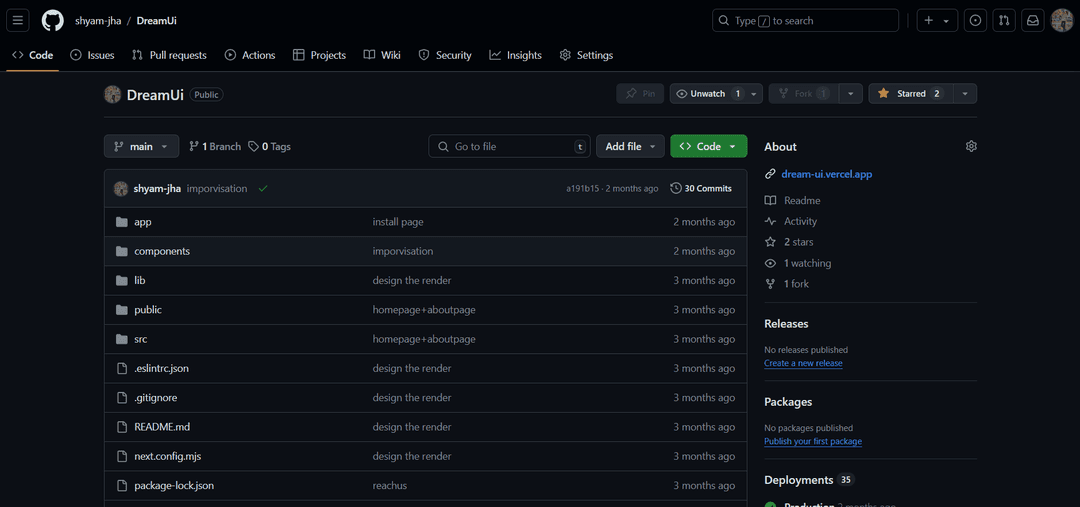The width and height of the screenshot is (1080, 507).
Task: Switch to the Insights tab
Action: [516, 55]
